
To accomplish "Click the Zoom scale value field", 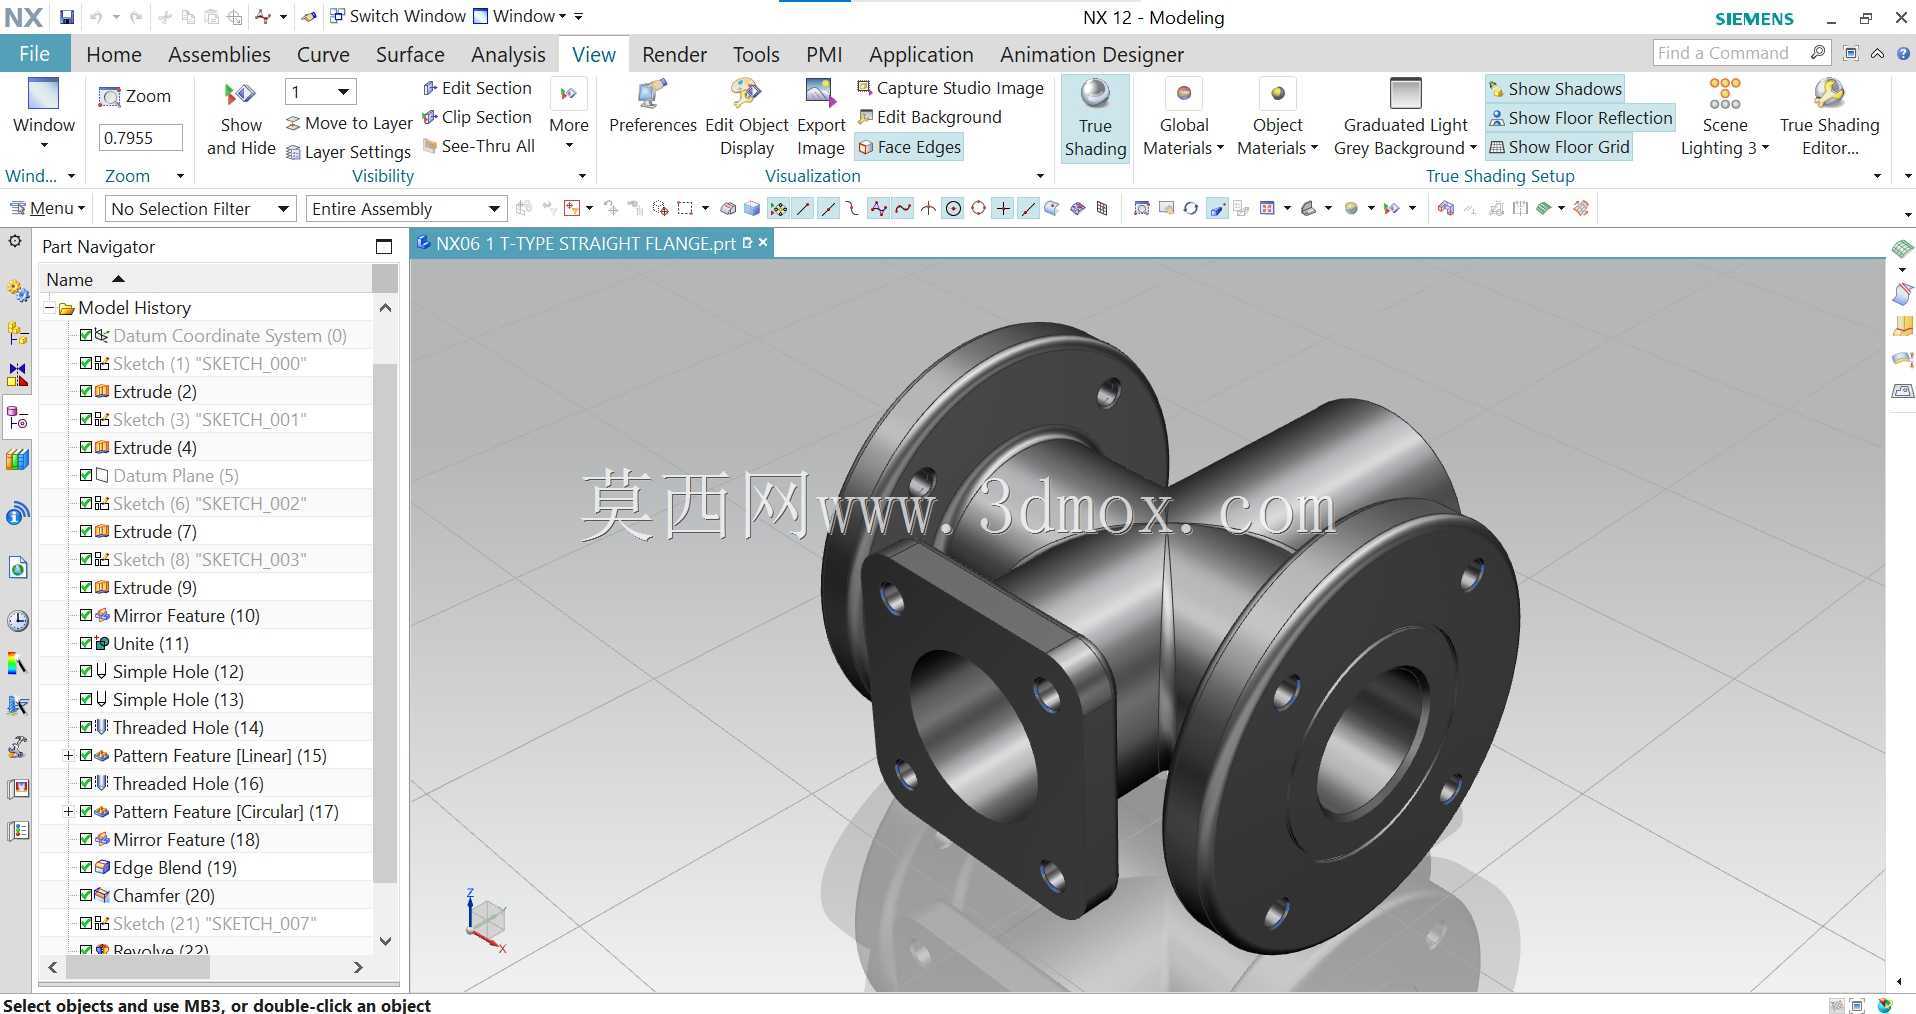I will pos(140,137).
